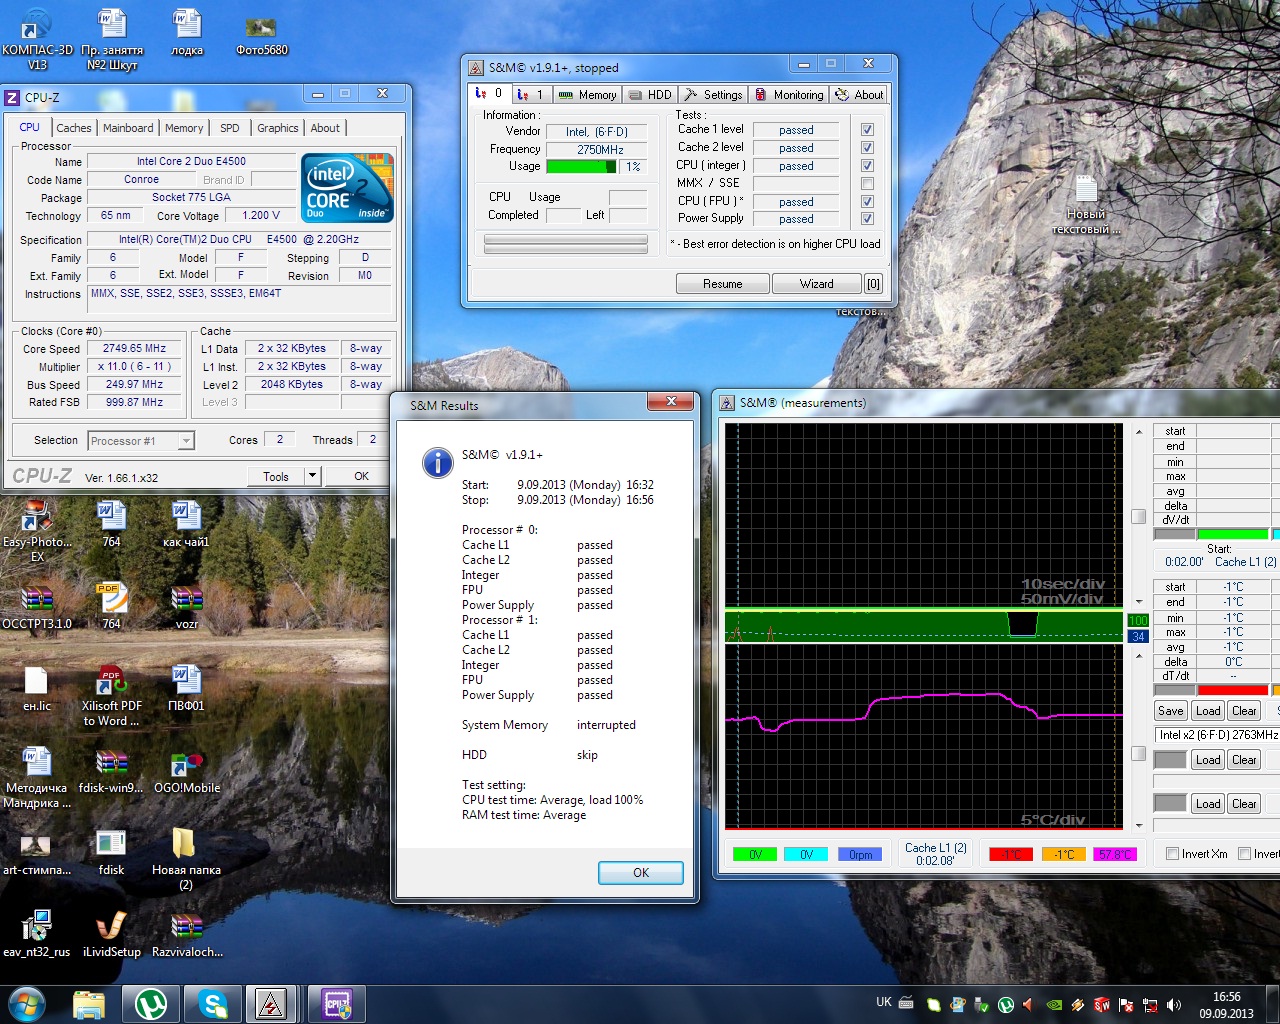This screenshot has height=1024, width=1280.
Task: Expand the CPU-Z Tools dropdown arrow
Action: [x=312, y=477]
